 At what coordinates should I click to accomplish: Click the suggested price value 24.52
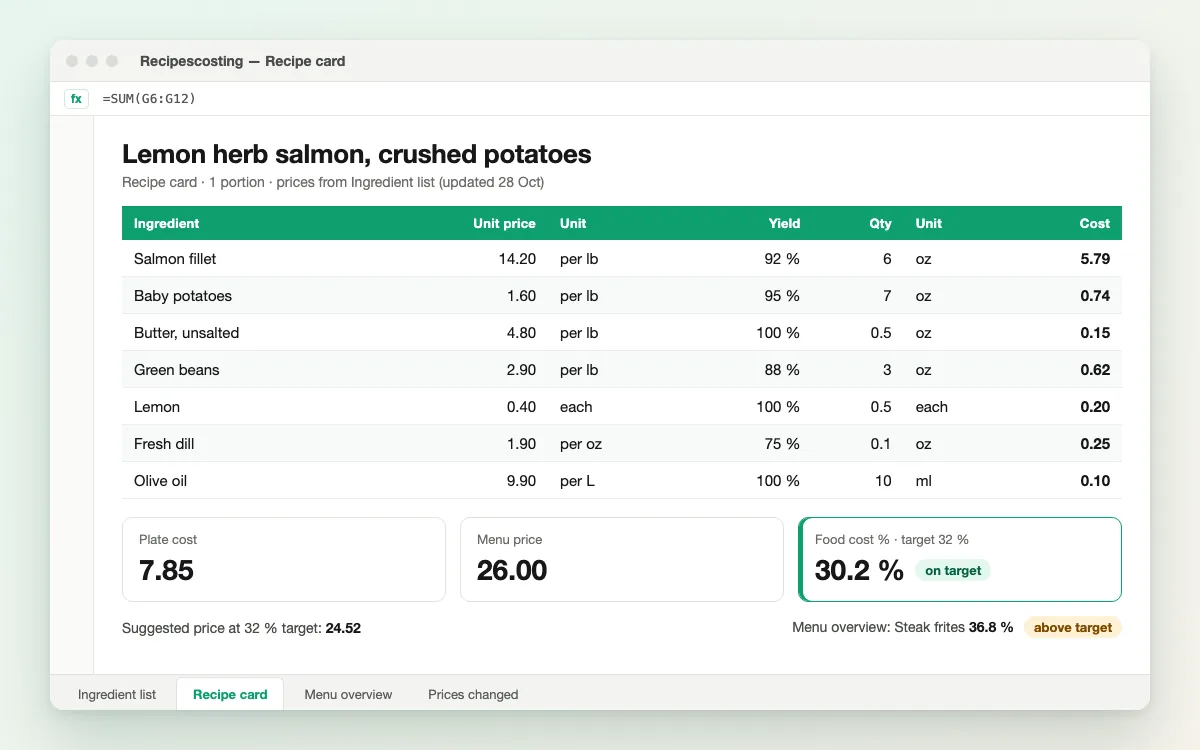343,628
